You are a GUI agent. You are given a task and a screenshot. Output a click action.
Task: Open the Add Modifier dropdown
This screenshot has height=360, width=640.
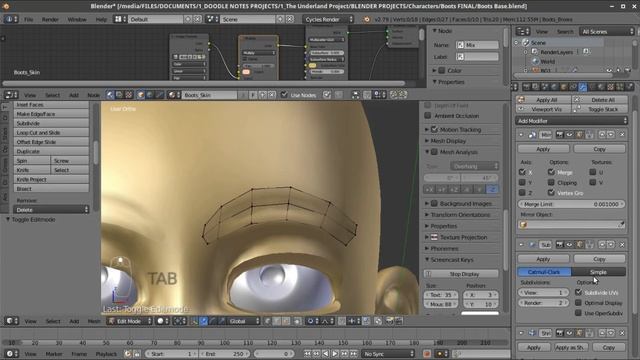(x=571, y=121)
